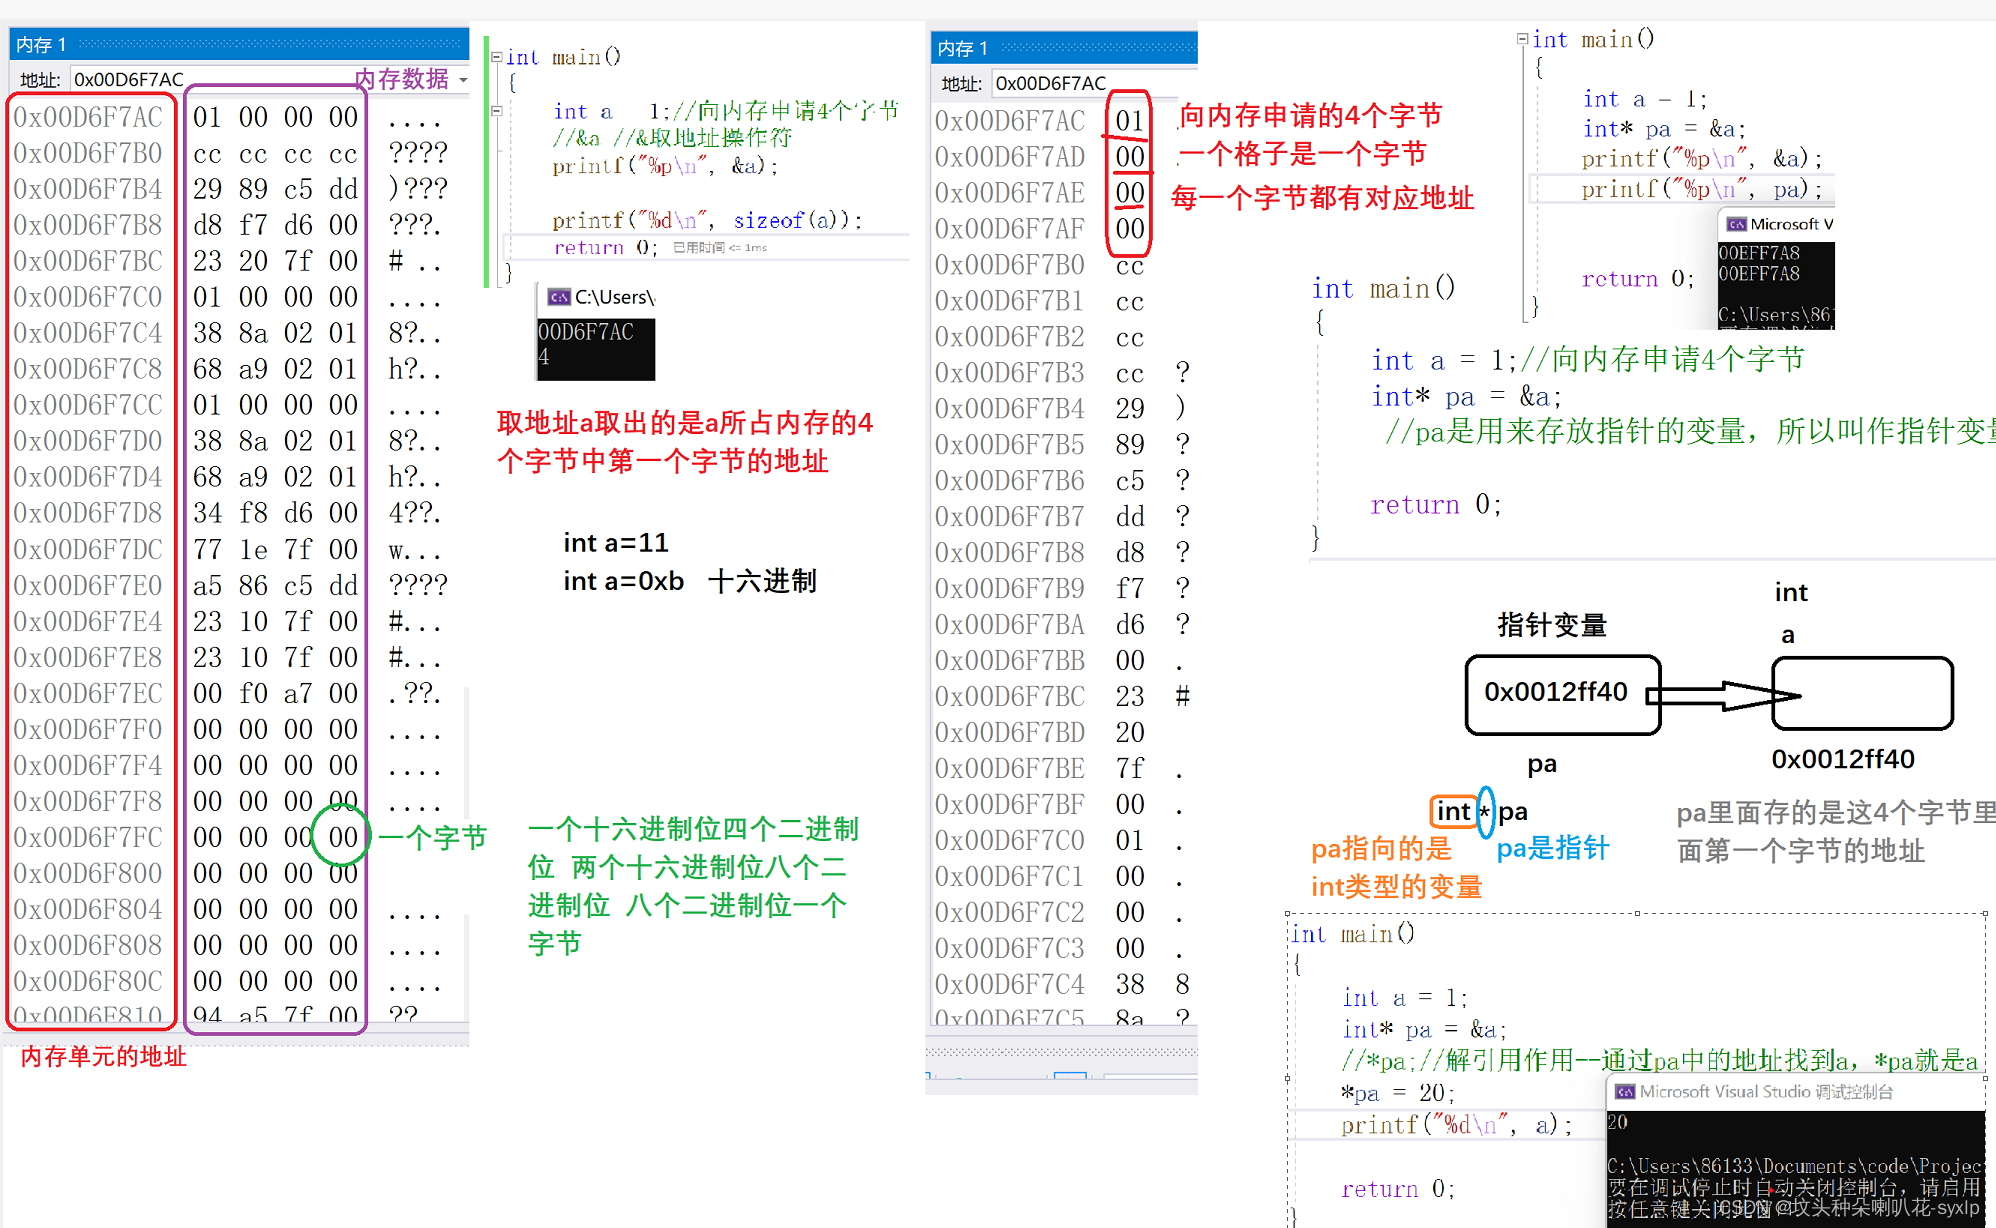Click memory row address 0x00D6F7EC
Image resolution: width=1996 pixels, height=1228 pixels.
click(x=88, y=693)
